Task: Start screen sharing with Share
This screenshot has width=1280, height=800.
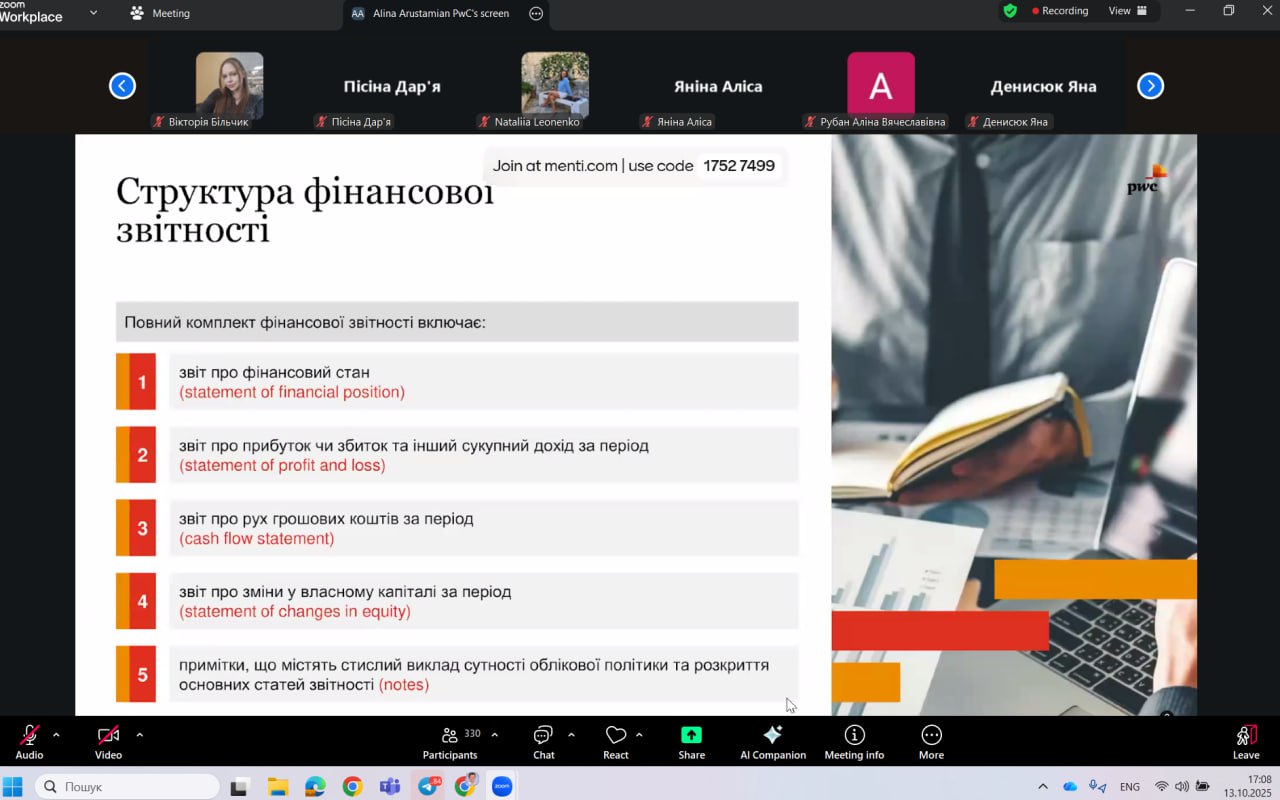Action: pos(691,741)
